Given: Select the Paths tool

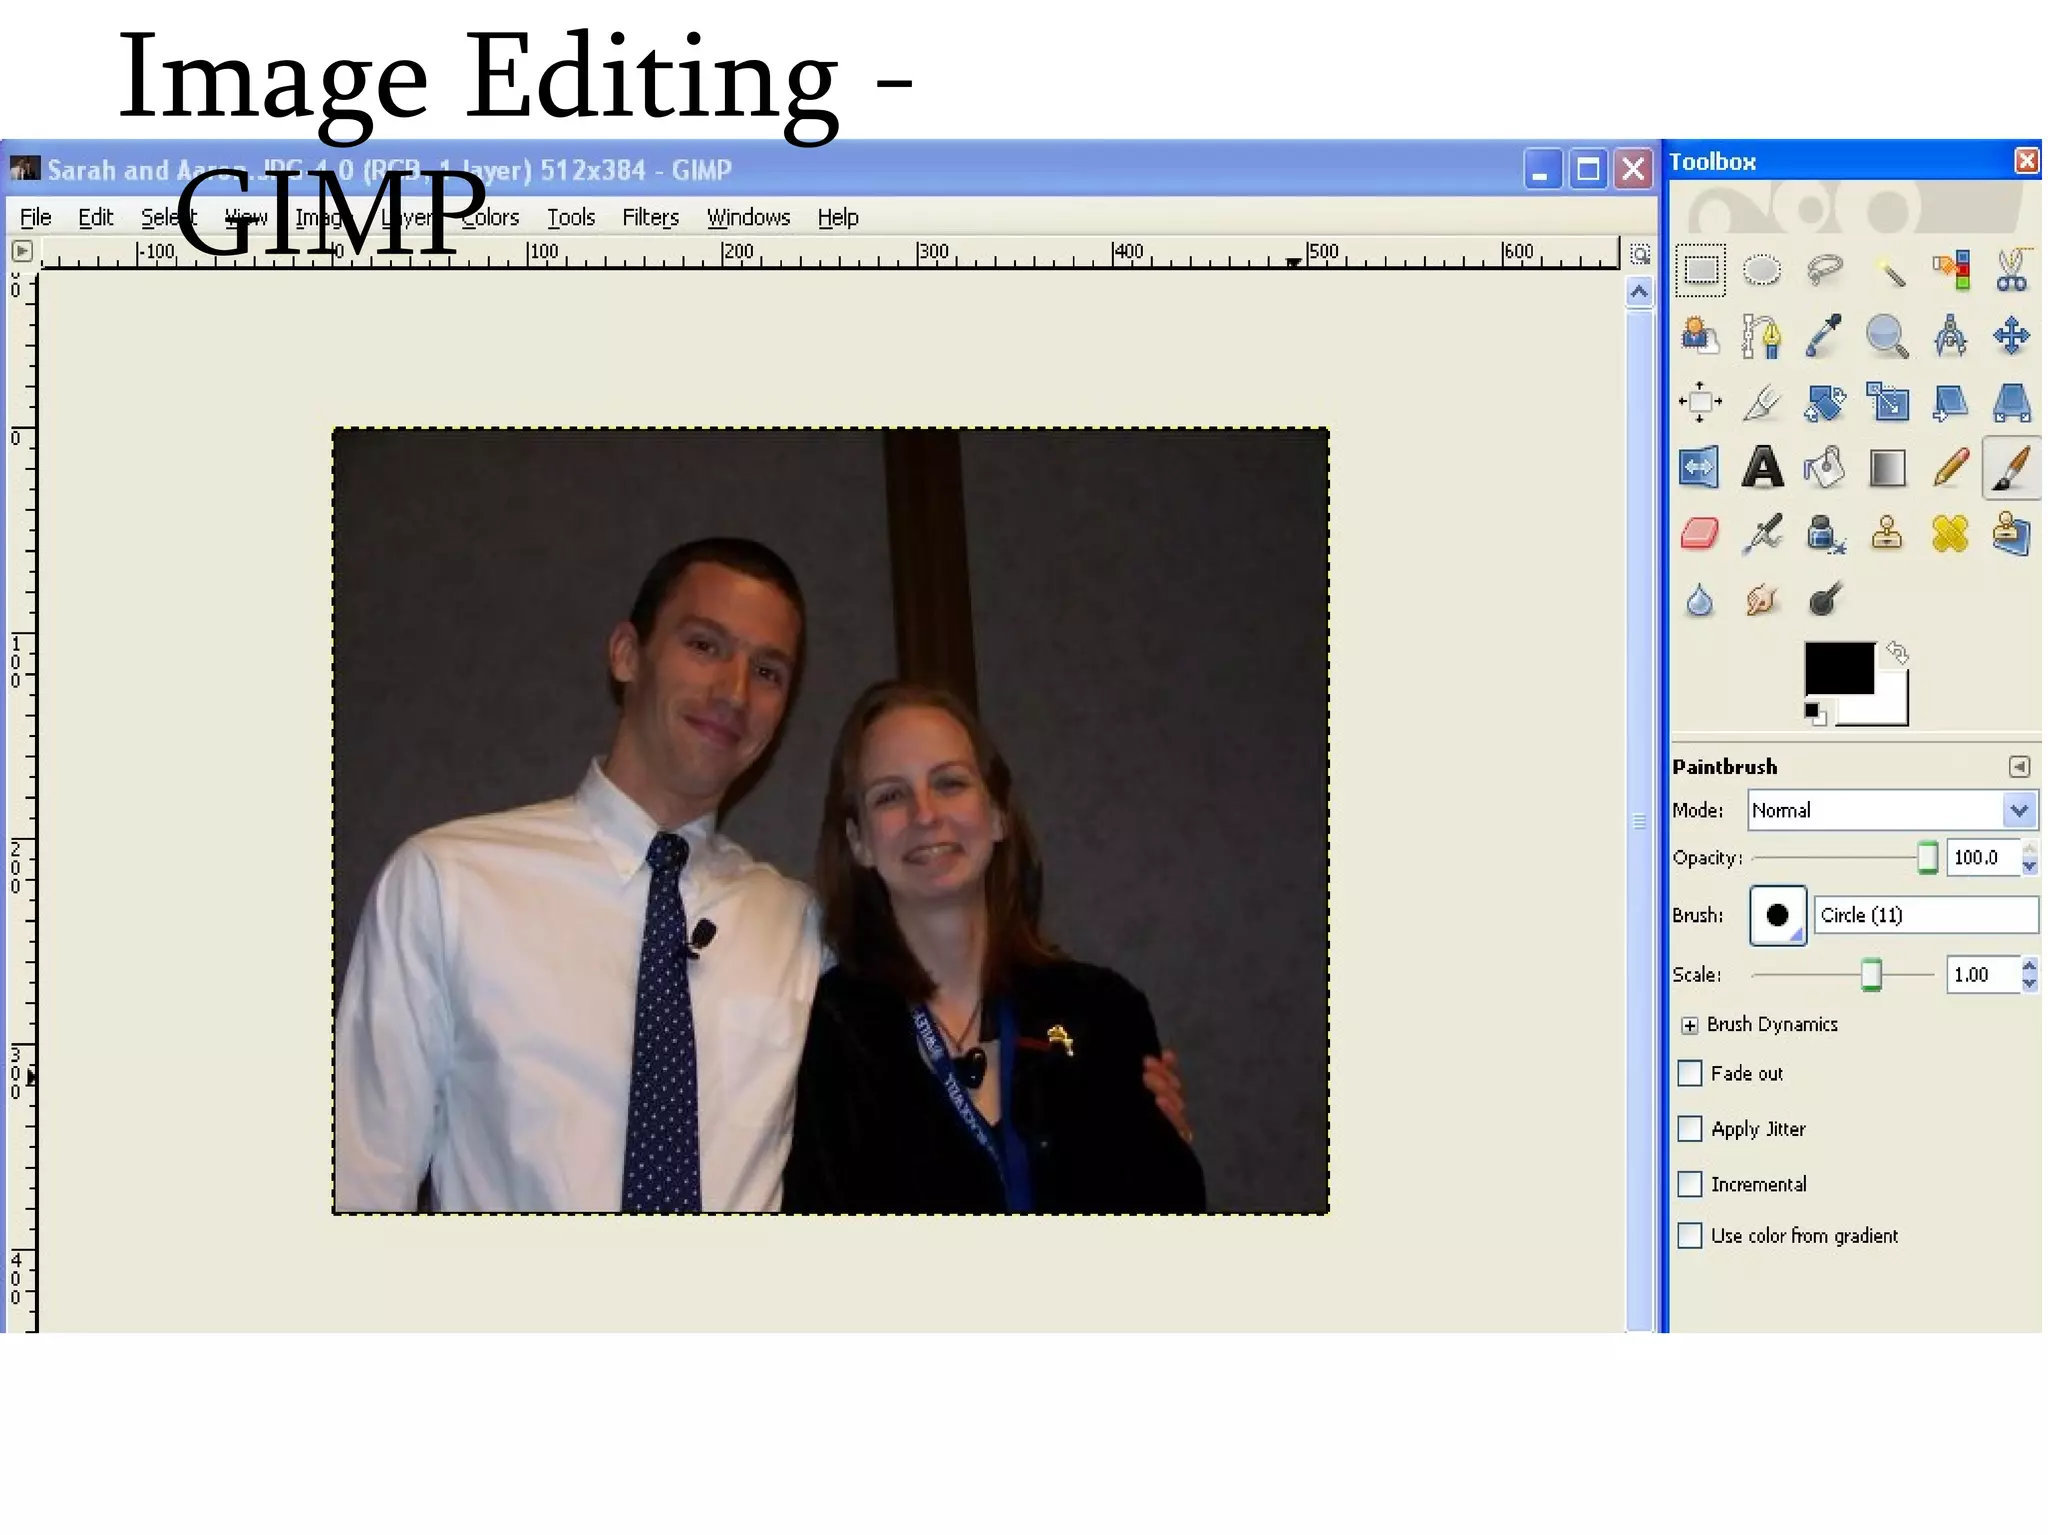Looking at the screenshot, I should (x=1762, y=336).
